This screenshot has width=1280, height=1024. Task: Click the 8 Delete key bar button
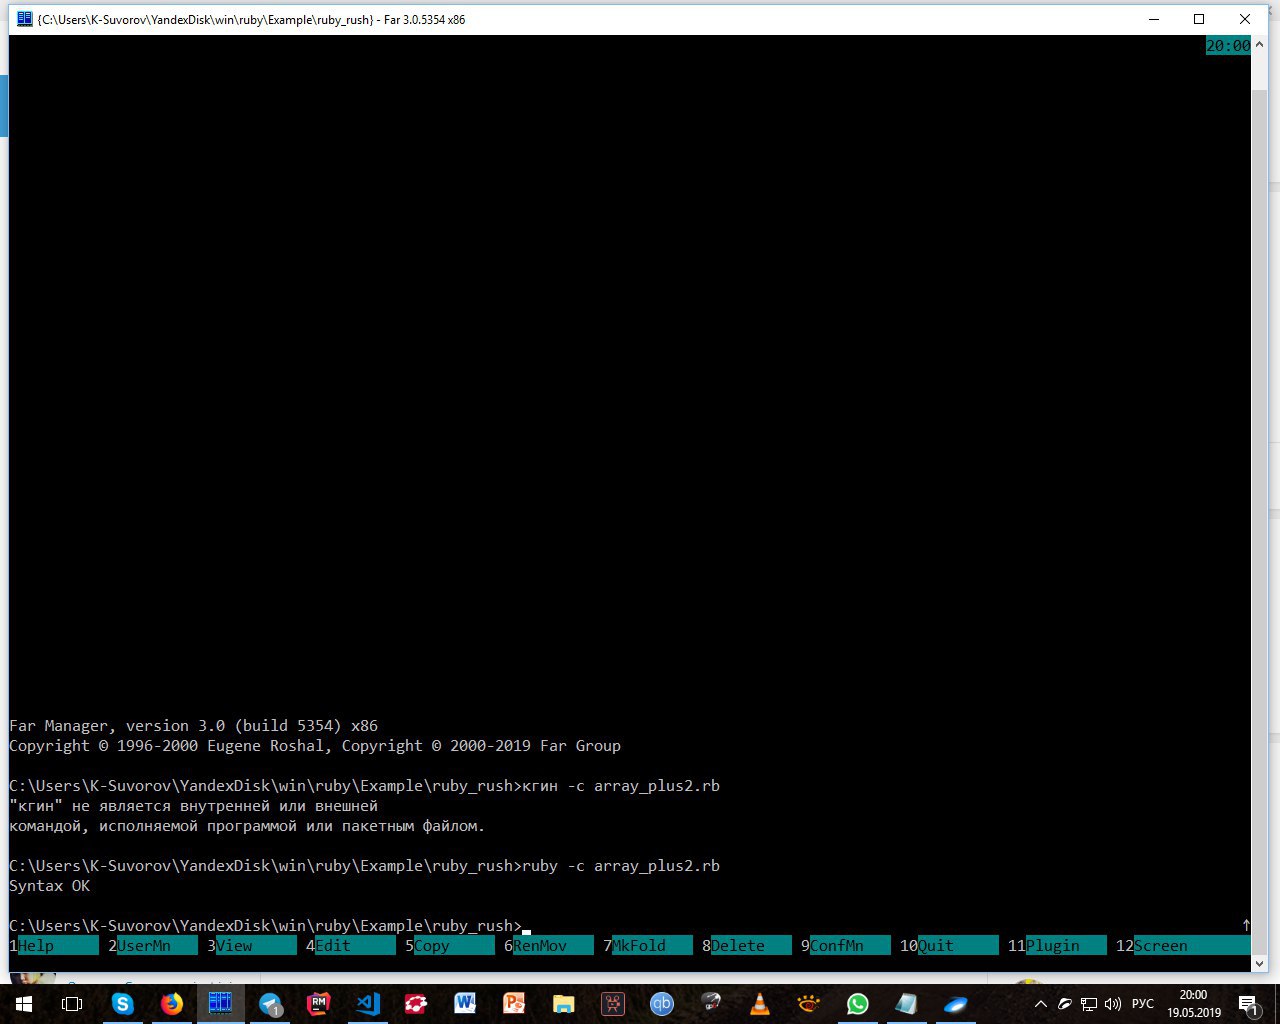tap(747, 946)
